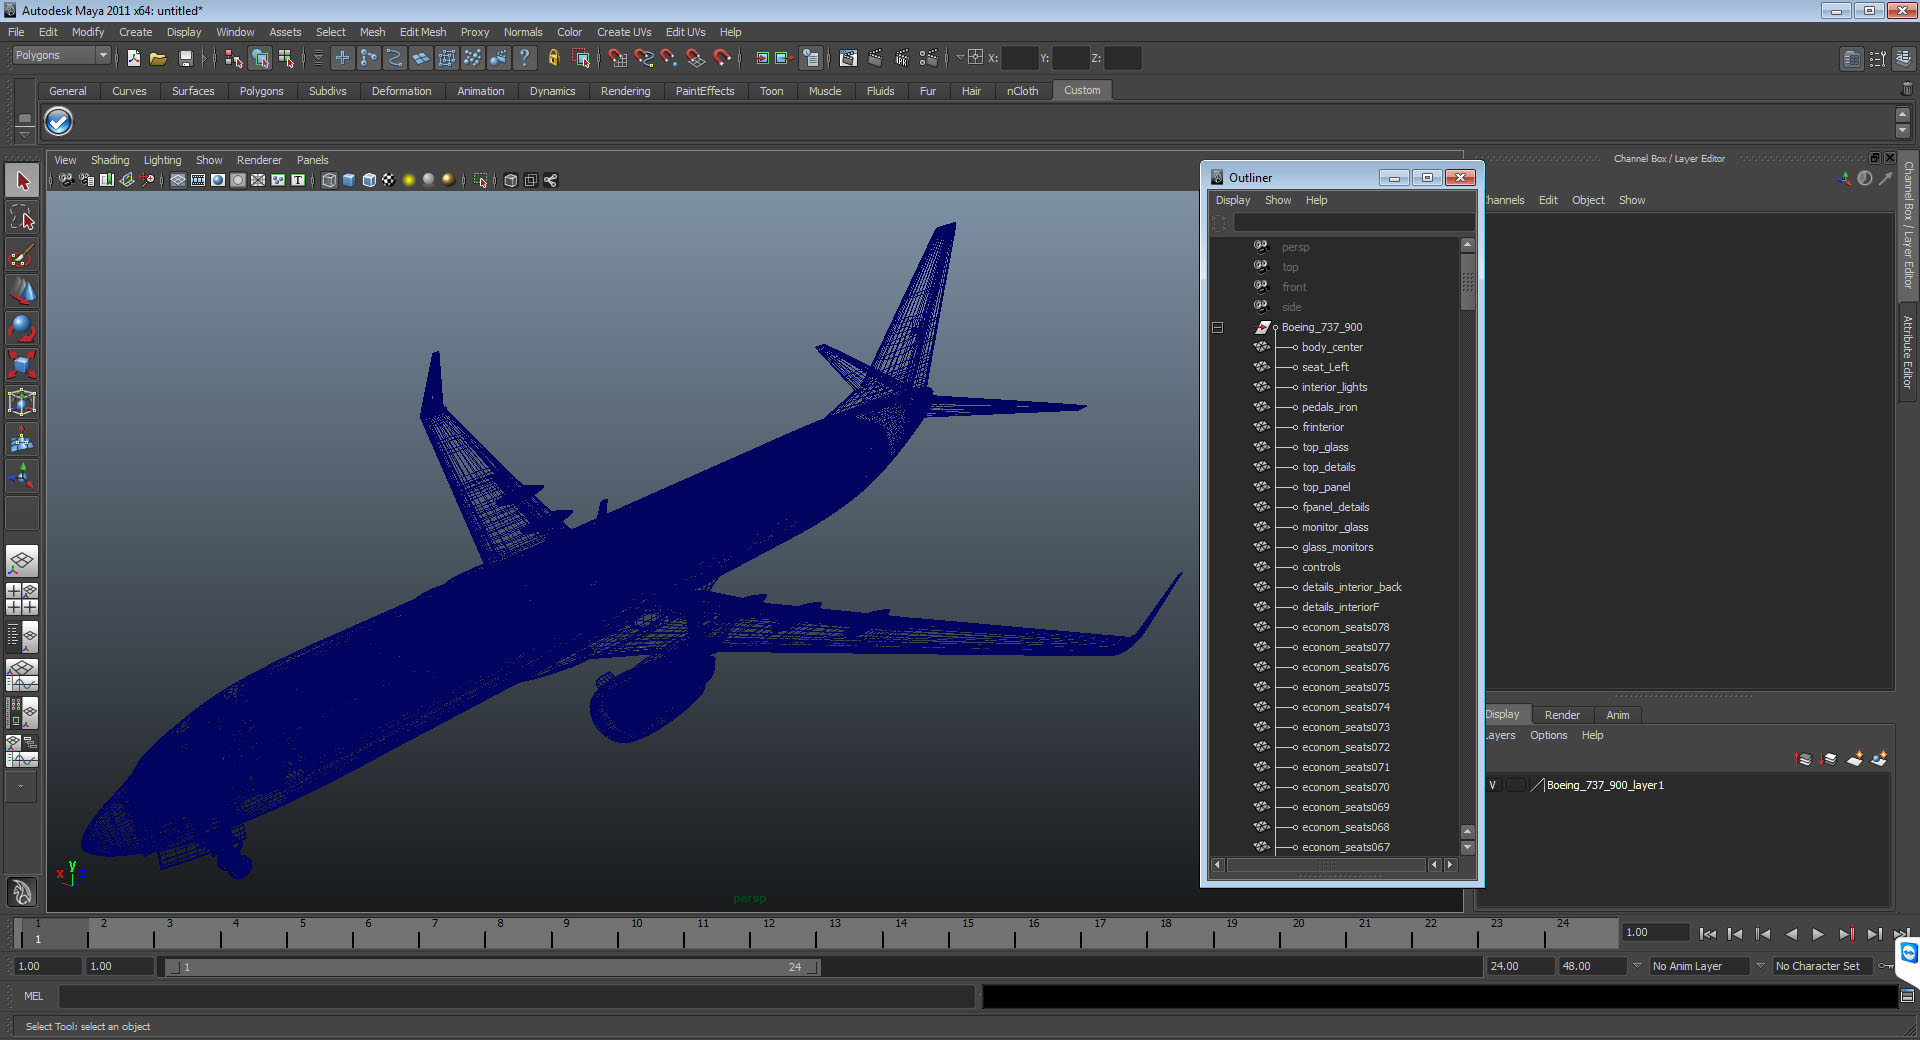Open the Create UVs menu
Viewport: 1920px width, 1040px height.
[x=624, y=32]
